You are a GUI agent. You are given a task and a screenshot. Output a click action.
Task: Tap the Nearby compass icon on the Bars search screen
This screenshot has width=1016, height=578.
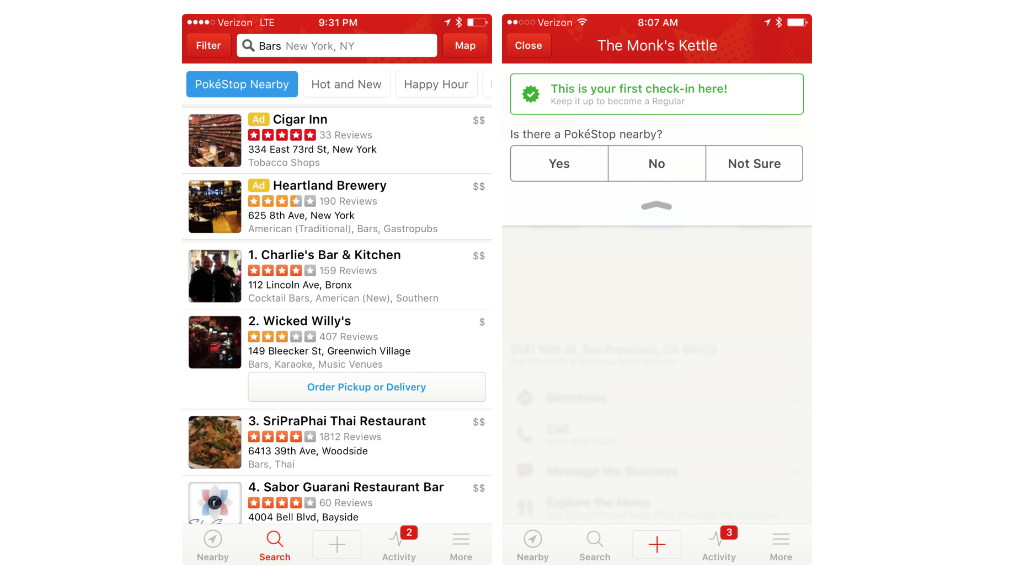pos(212,540)
